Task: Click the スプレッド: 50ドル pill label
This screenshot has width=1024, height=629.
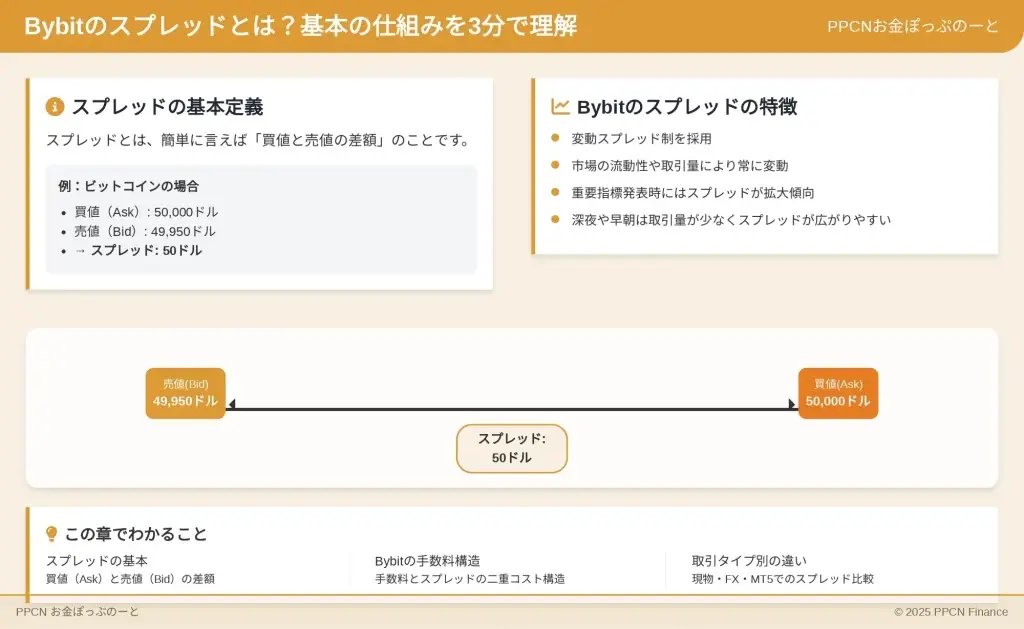Action: (x=511, y=448)
